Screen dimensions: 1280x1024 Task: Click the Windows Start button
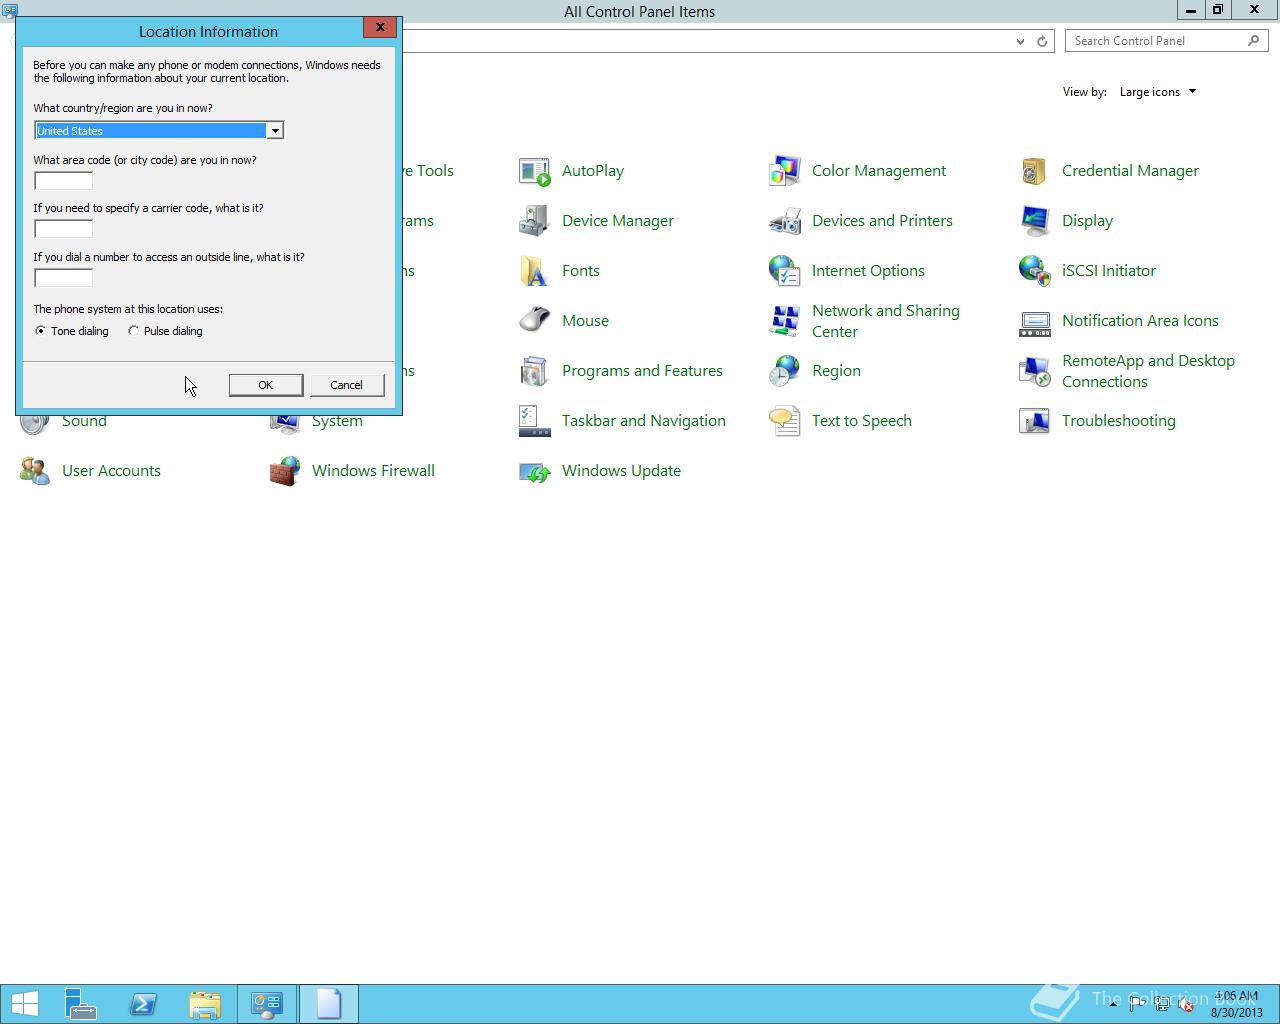(x=24, y=1004)
